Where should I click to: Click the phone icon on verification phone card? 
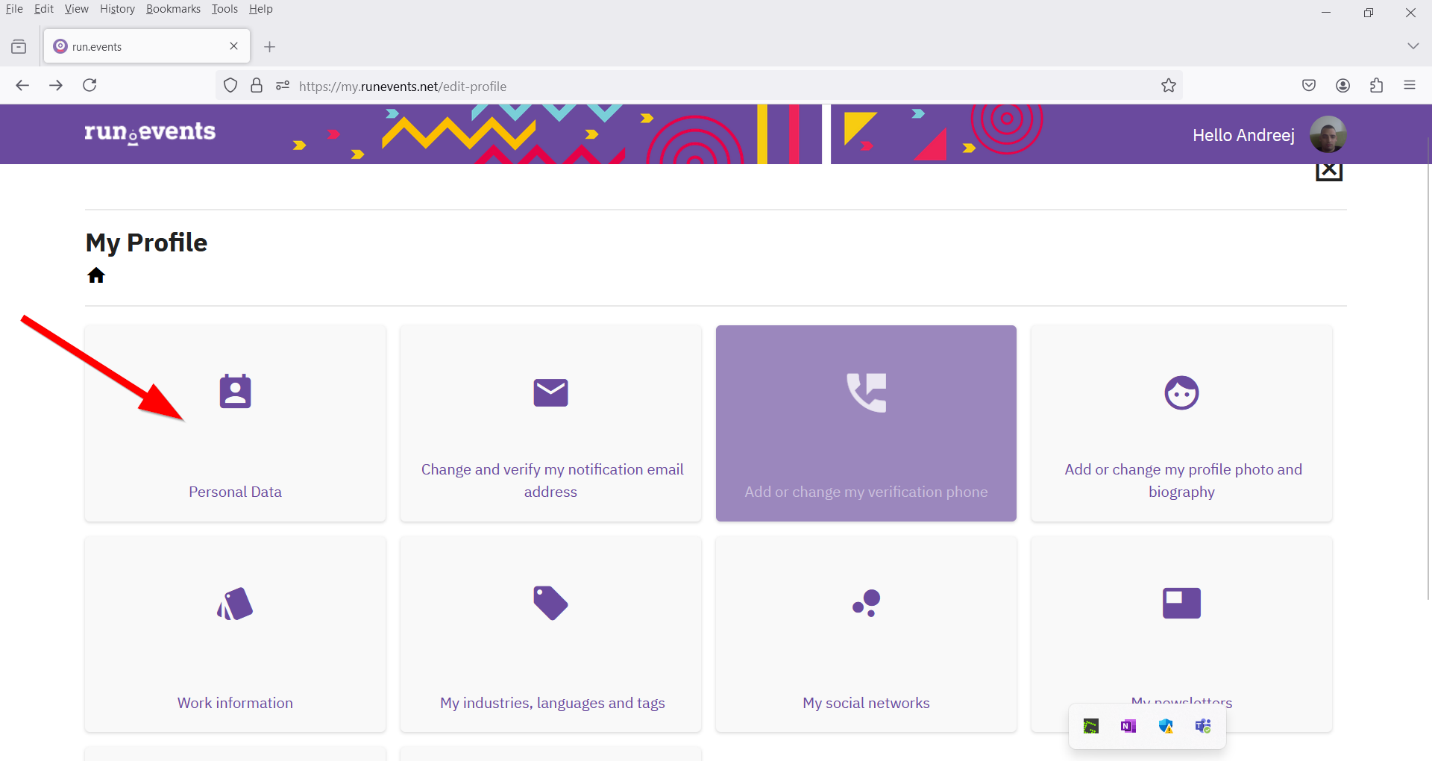coord(866,392)
